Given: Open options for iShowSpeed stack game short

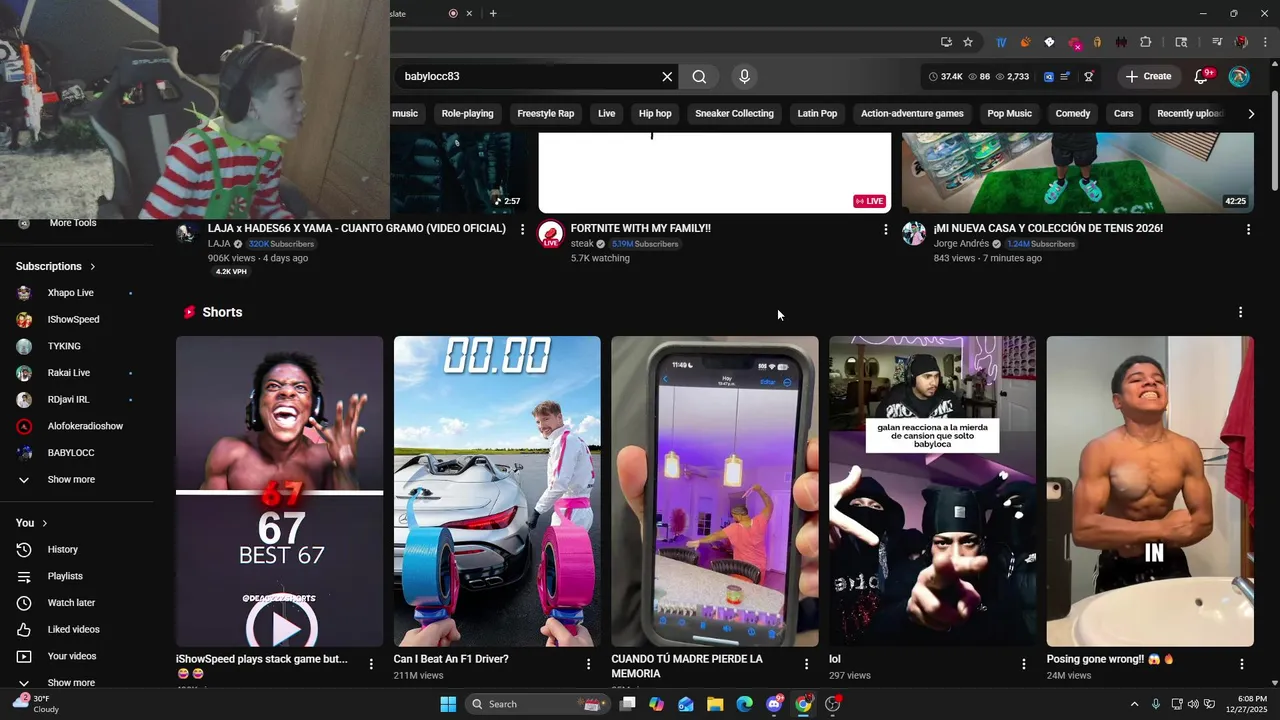Looking at the screenshot, I should coord(371,664).
